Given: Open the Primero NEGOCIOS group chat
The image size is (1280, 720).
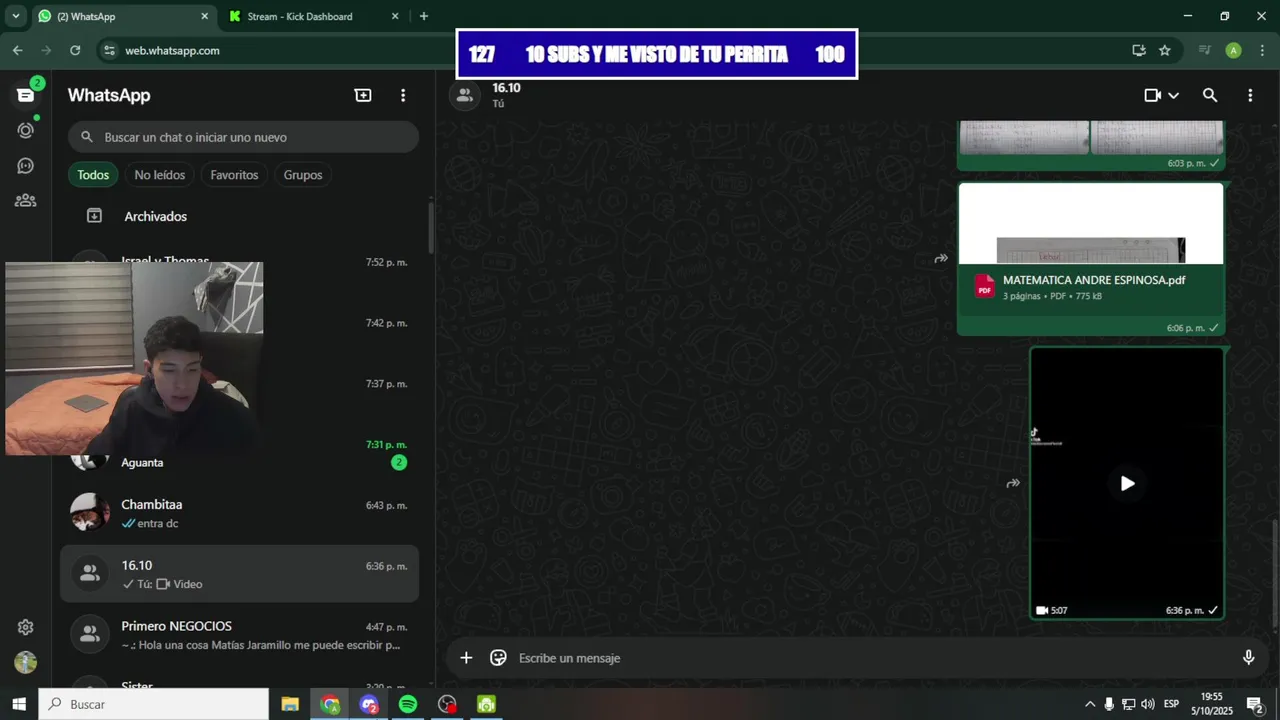Looking at the screenshot, I should click(x=240, y=635).
